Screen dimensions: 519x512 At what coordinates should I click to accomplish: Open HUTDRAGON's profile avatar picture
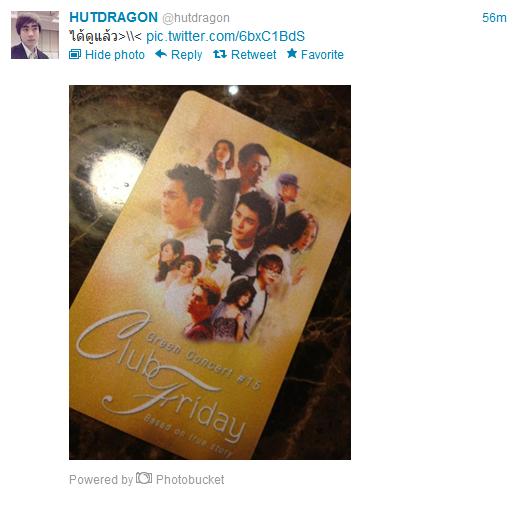[x=35, y=35]
